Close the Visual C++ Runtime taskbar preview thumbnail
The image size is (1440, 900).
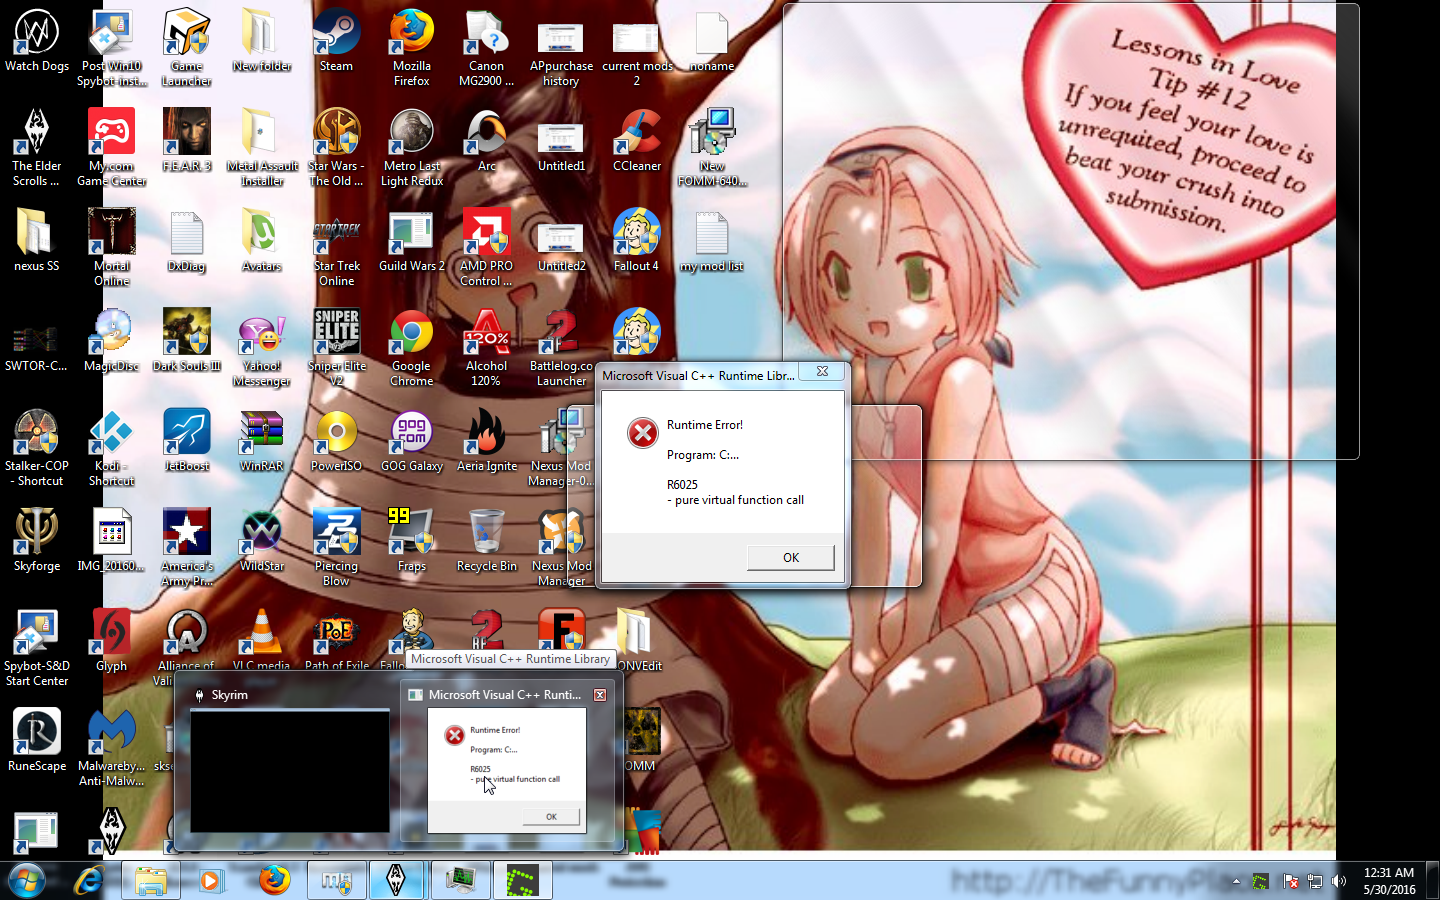tap(600, 695)
